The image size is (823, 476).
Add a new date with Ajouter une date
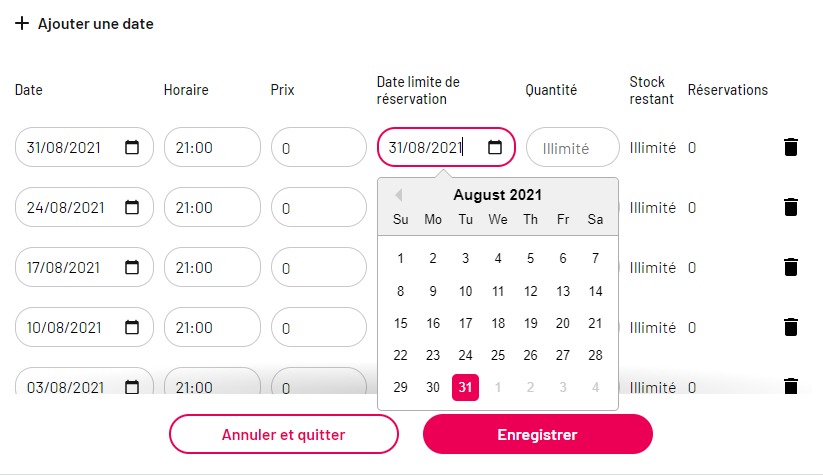pos(84,24)
